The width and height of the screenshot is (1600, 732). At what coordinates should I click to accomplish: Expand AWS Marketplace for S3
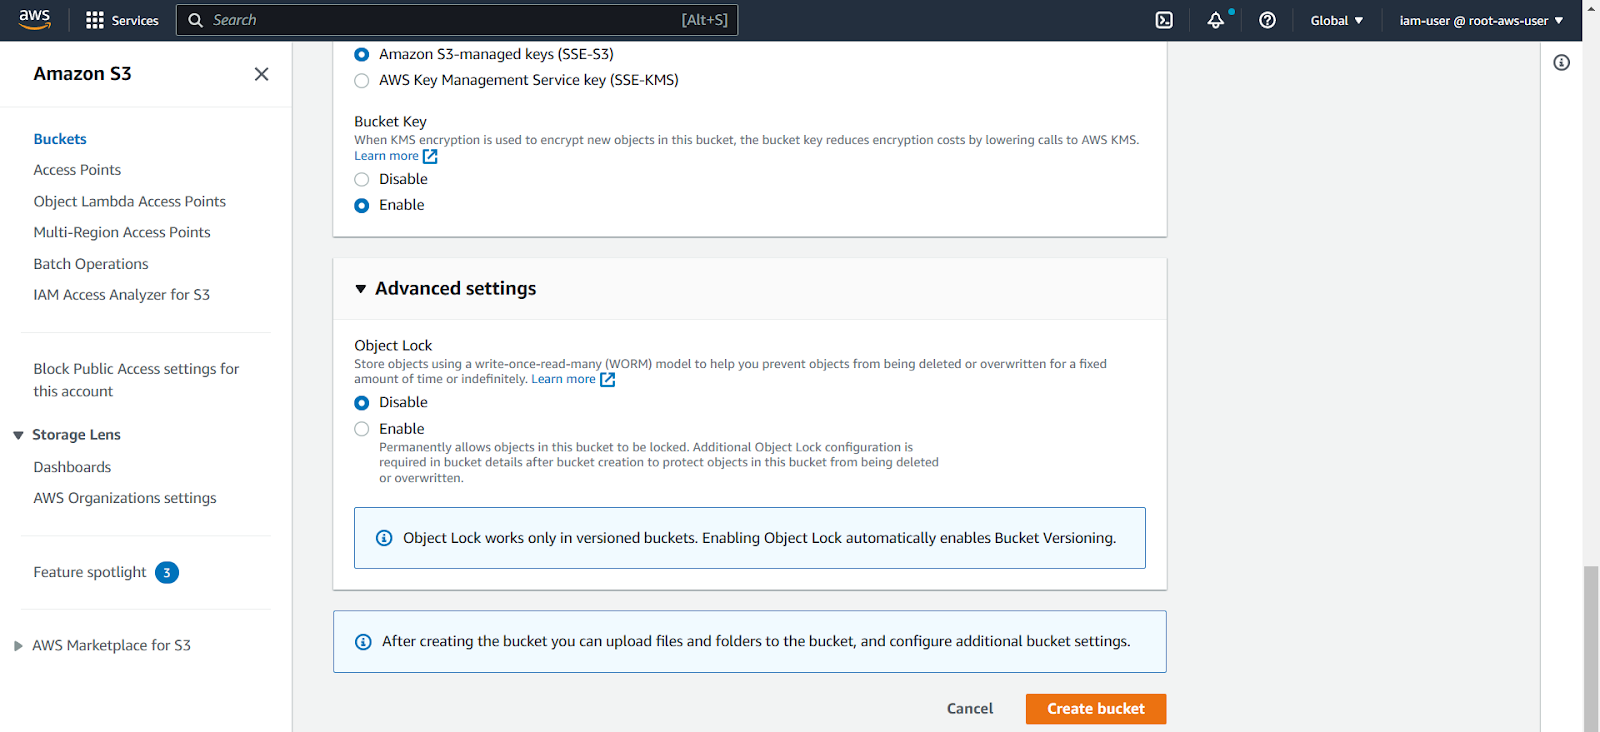(18, 646)
